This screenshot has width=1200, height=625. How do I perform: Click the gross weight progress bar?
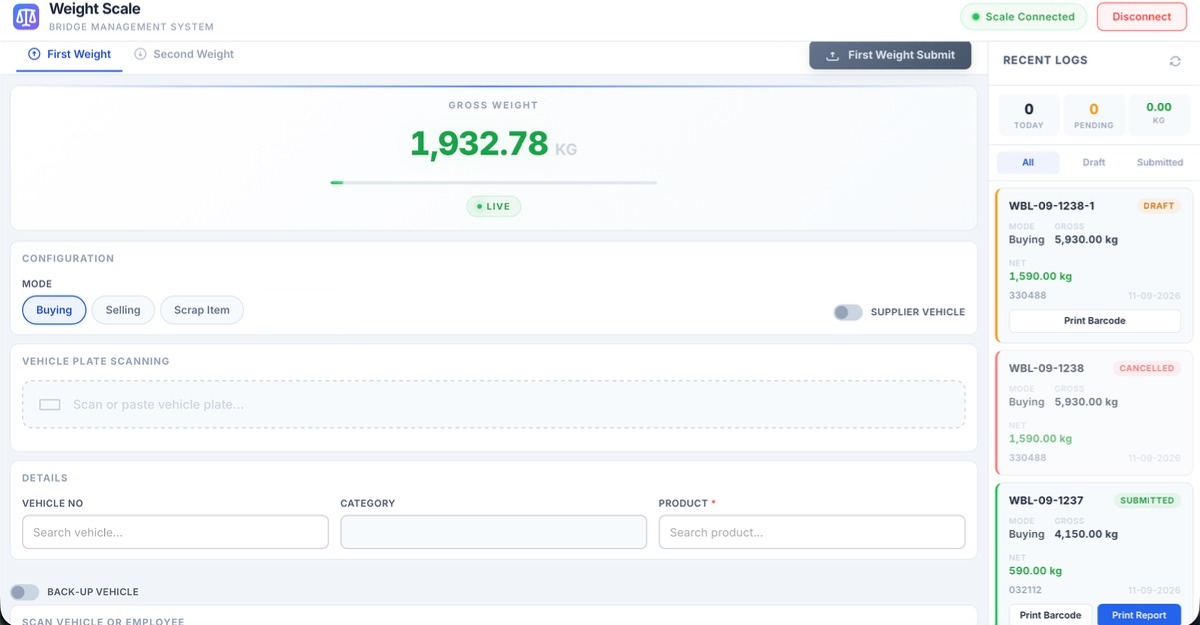pos(494,183)
